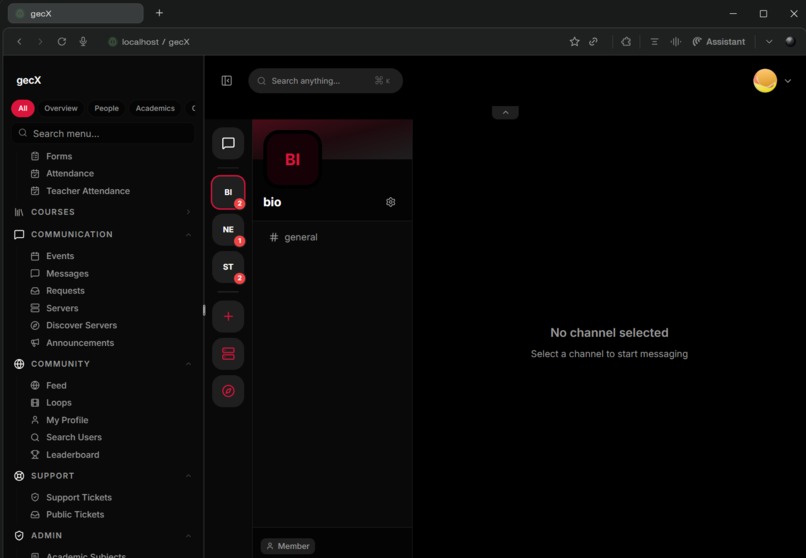
Task: Click the Search menu field
Action: tap(103, 134)
